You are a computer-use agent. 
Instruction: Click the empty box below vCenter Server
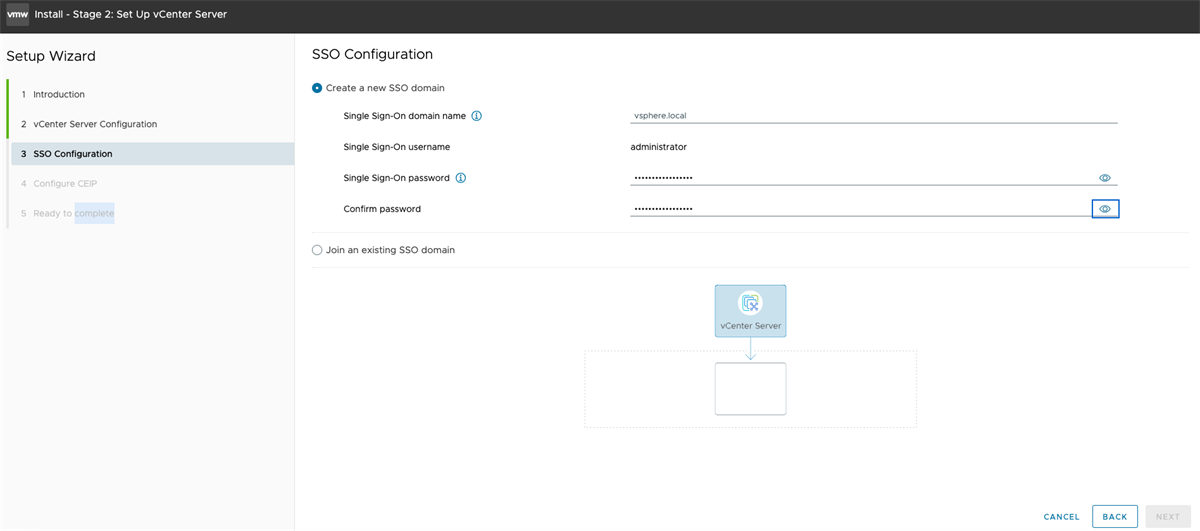point(750,388)
